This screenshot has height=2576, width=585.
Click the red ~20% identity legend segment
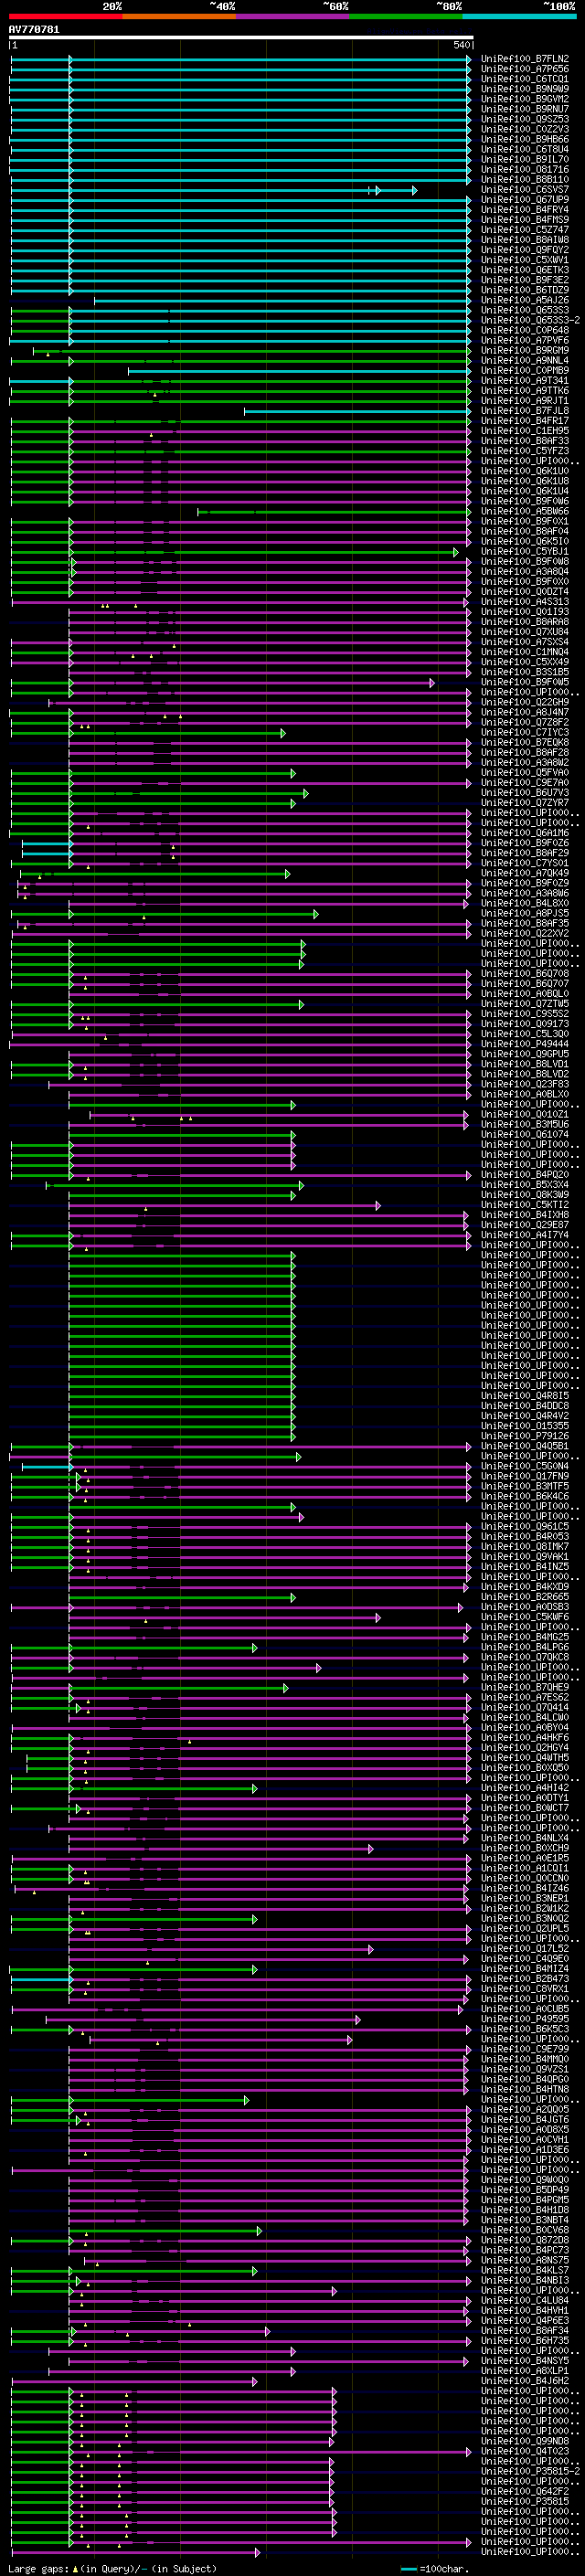pyautogui.click(x=66, y=16)
